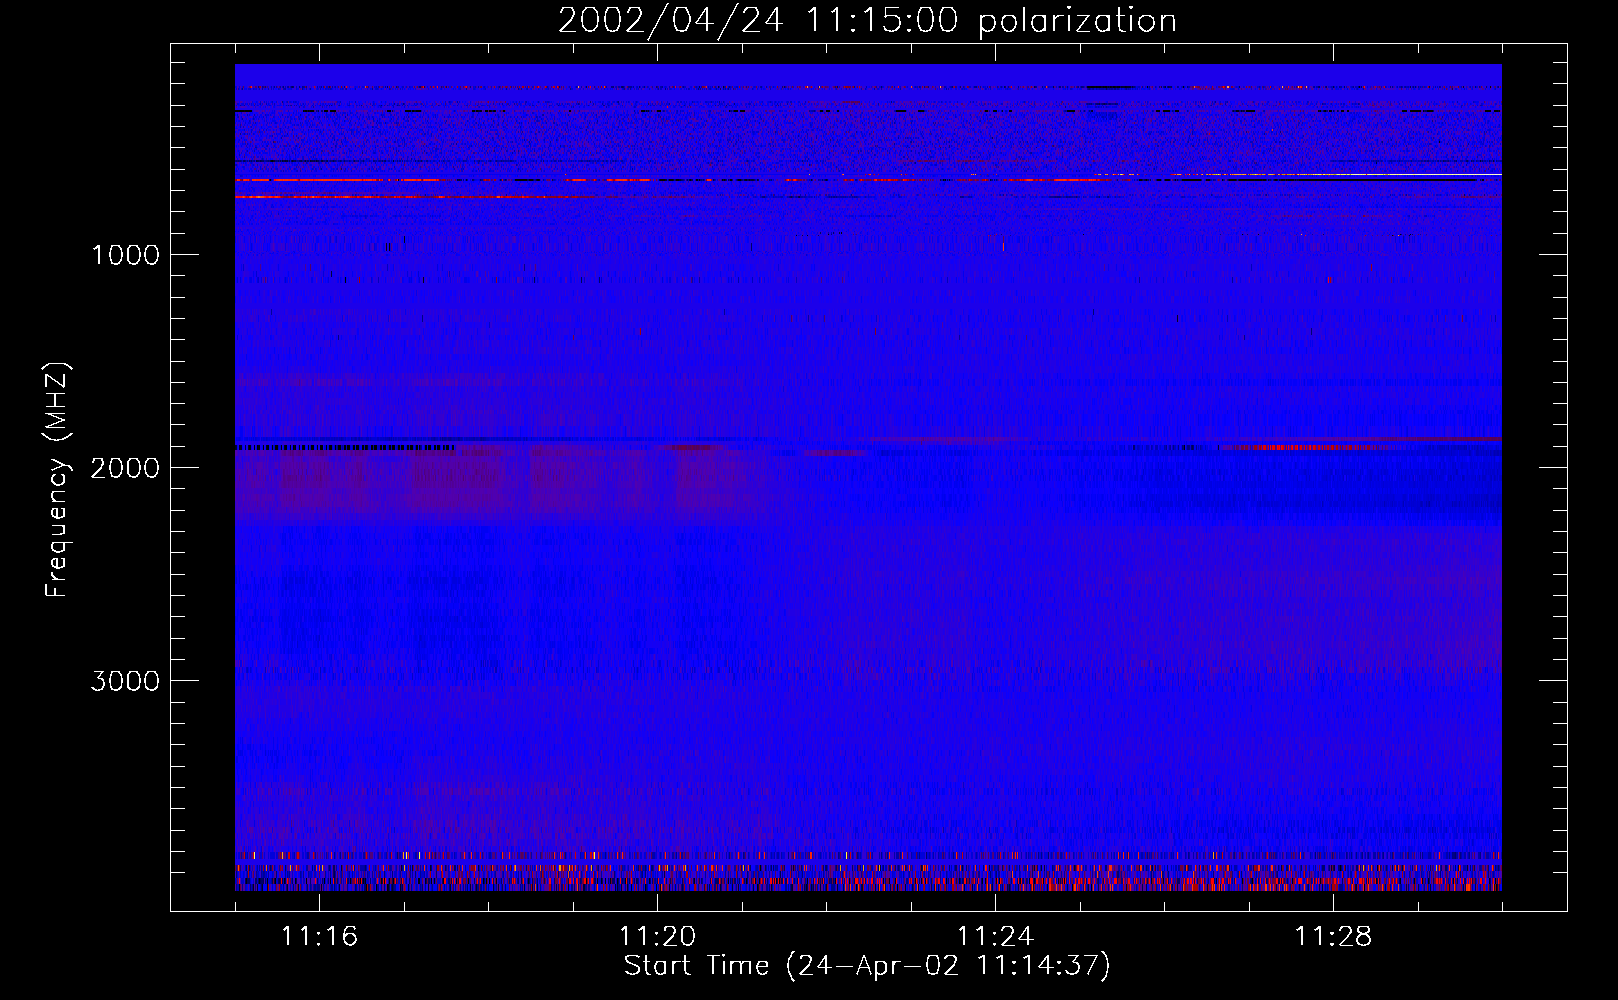Select the 1000 frequency tick label
Screen dimensions: 1618x1000
(125, 255)
